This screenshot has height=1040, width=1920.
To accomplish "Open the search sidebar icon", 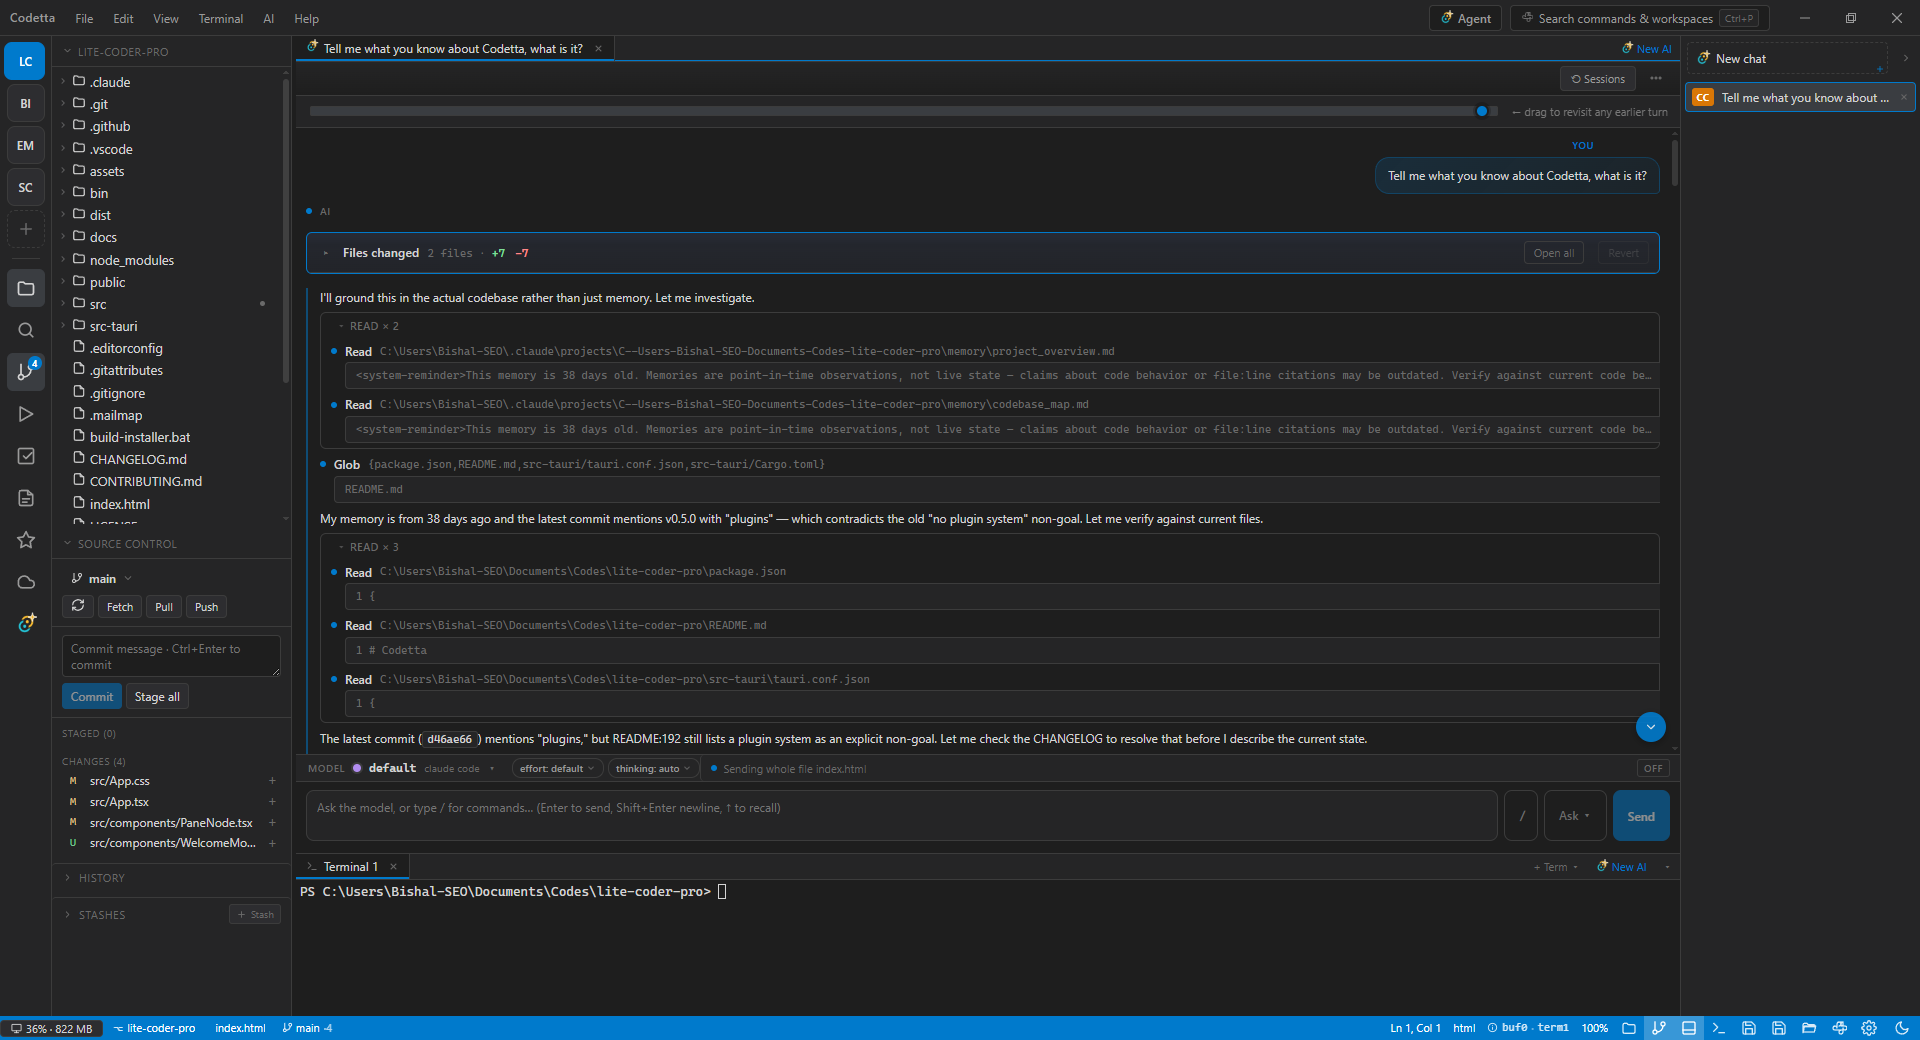I will (26, 330).
